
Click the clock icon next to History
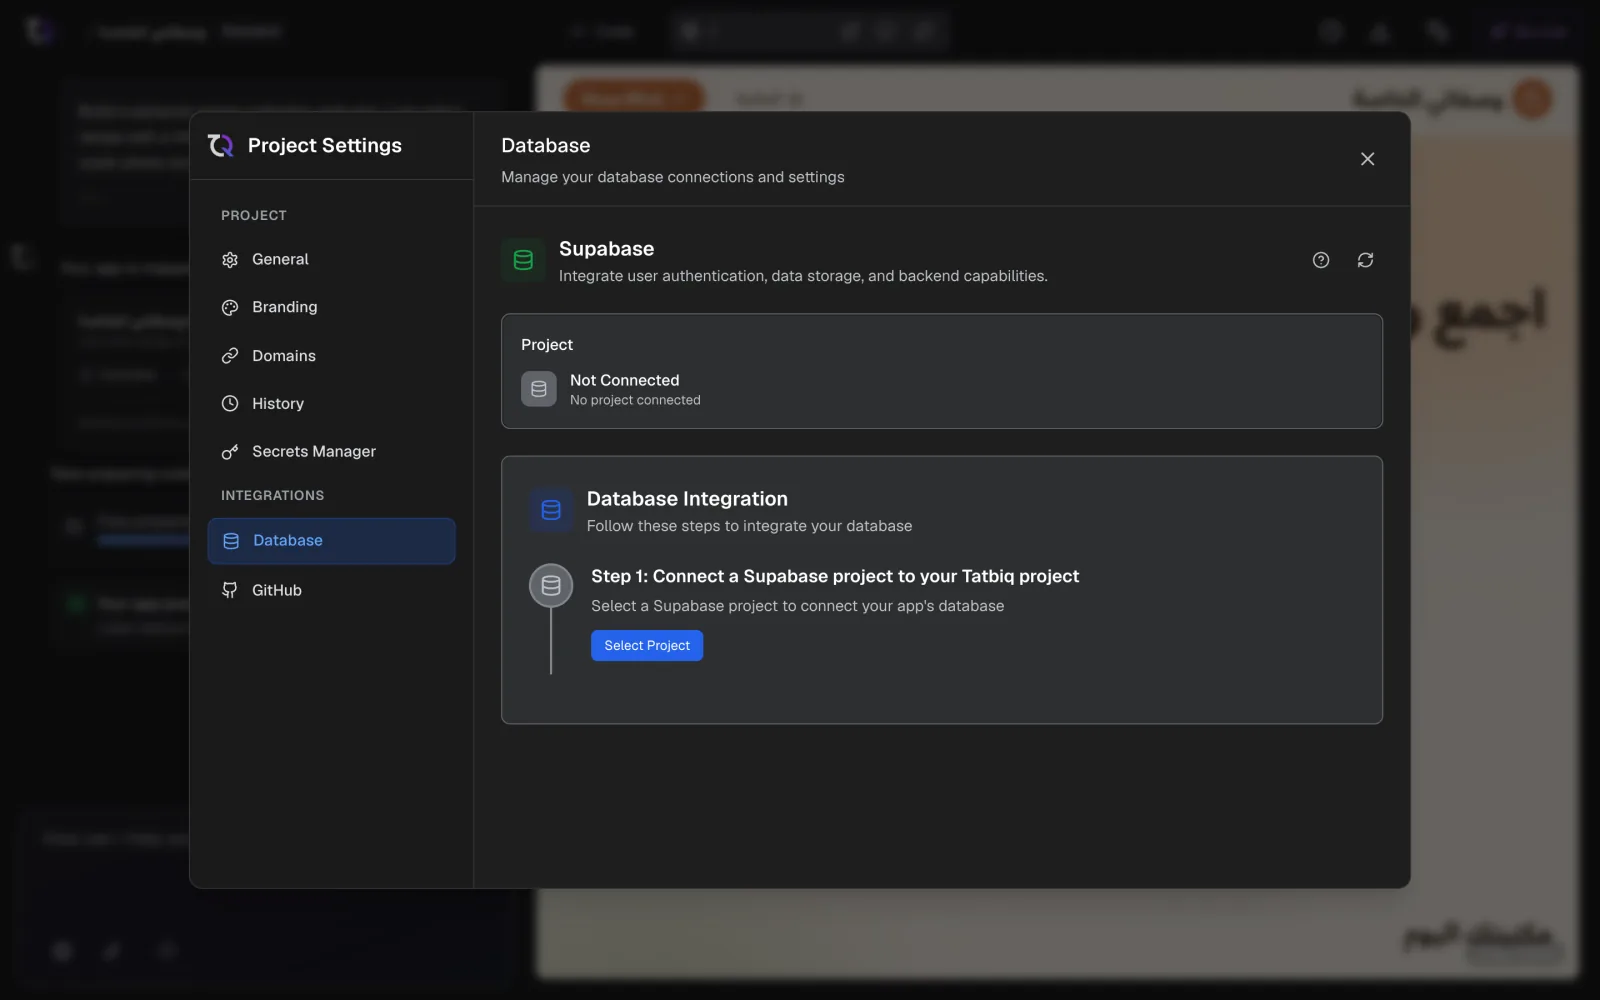[230, 404]
